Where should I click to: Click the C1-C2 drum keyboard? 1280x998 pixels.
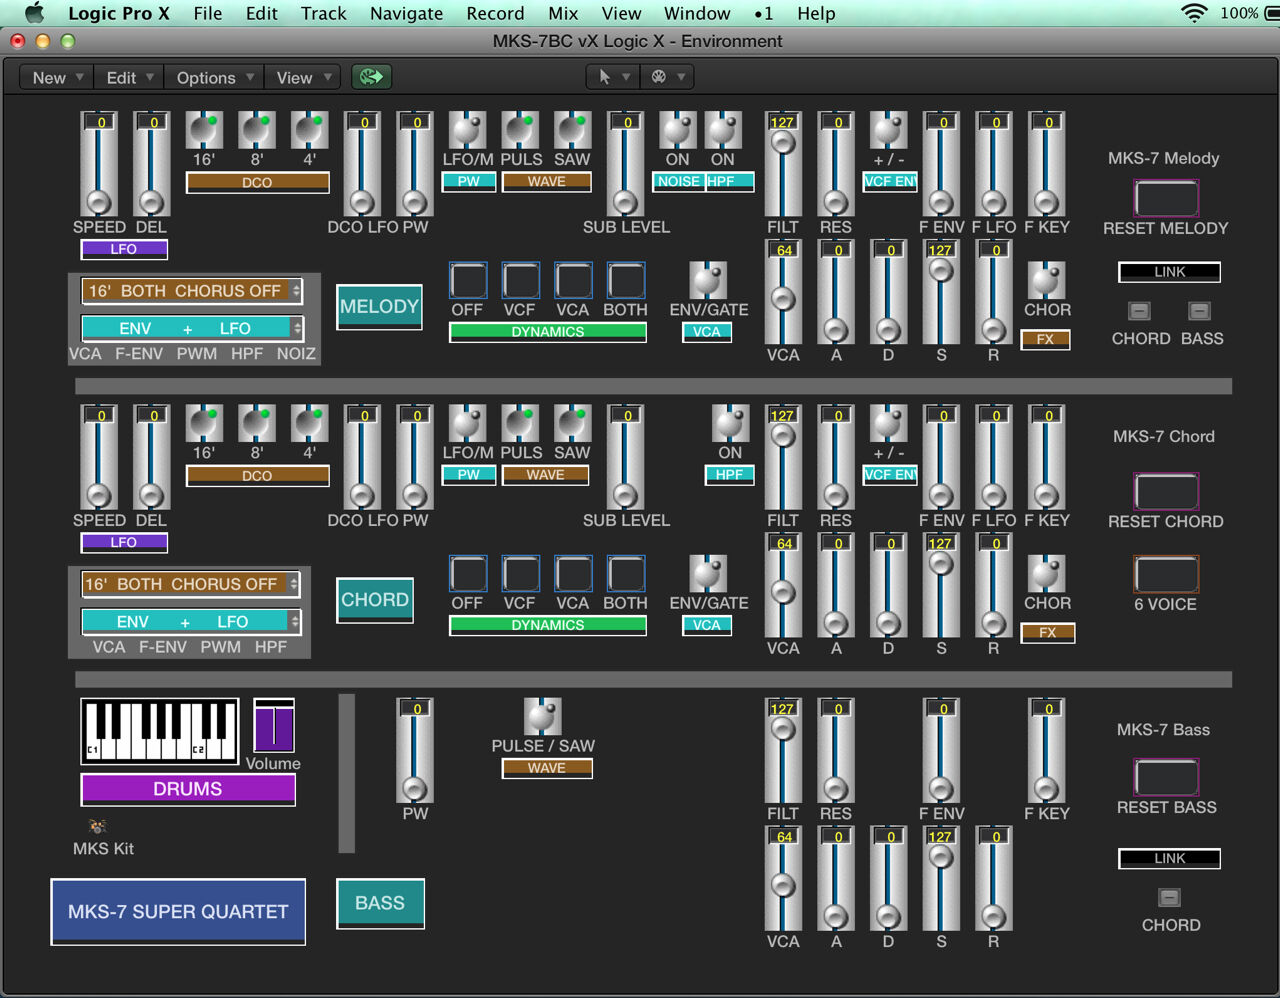pos(160,731)
